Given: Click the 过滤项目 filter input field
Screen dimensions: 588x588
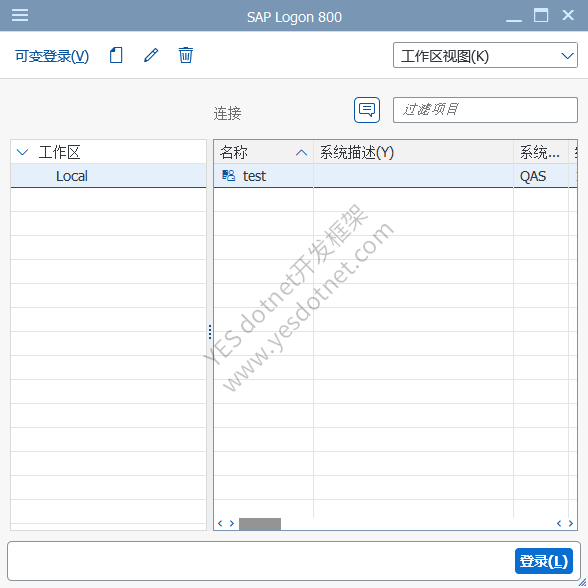Looking at the screenshot, I should 485,110.
